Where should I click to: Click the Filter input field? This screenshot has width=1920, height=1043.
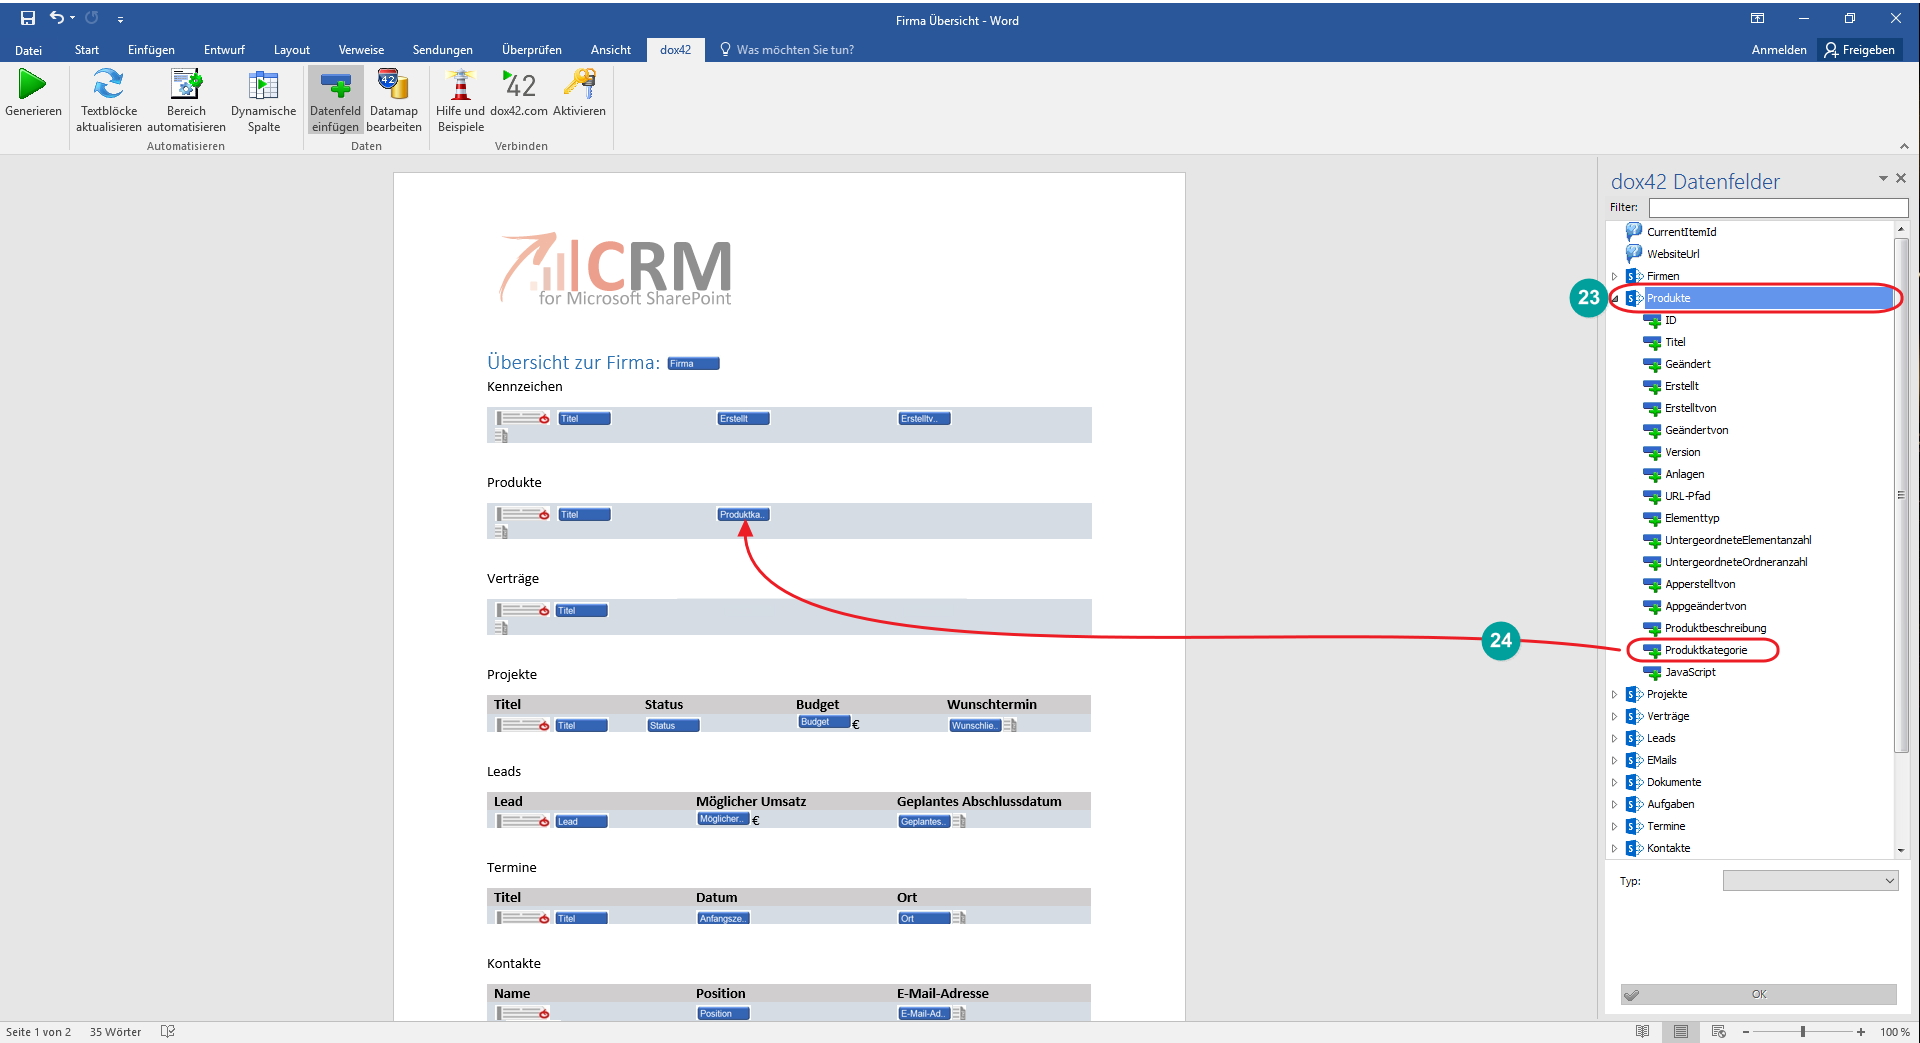click(1778, 208)
